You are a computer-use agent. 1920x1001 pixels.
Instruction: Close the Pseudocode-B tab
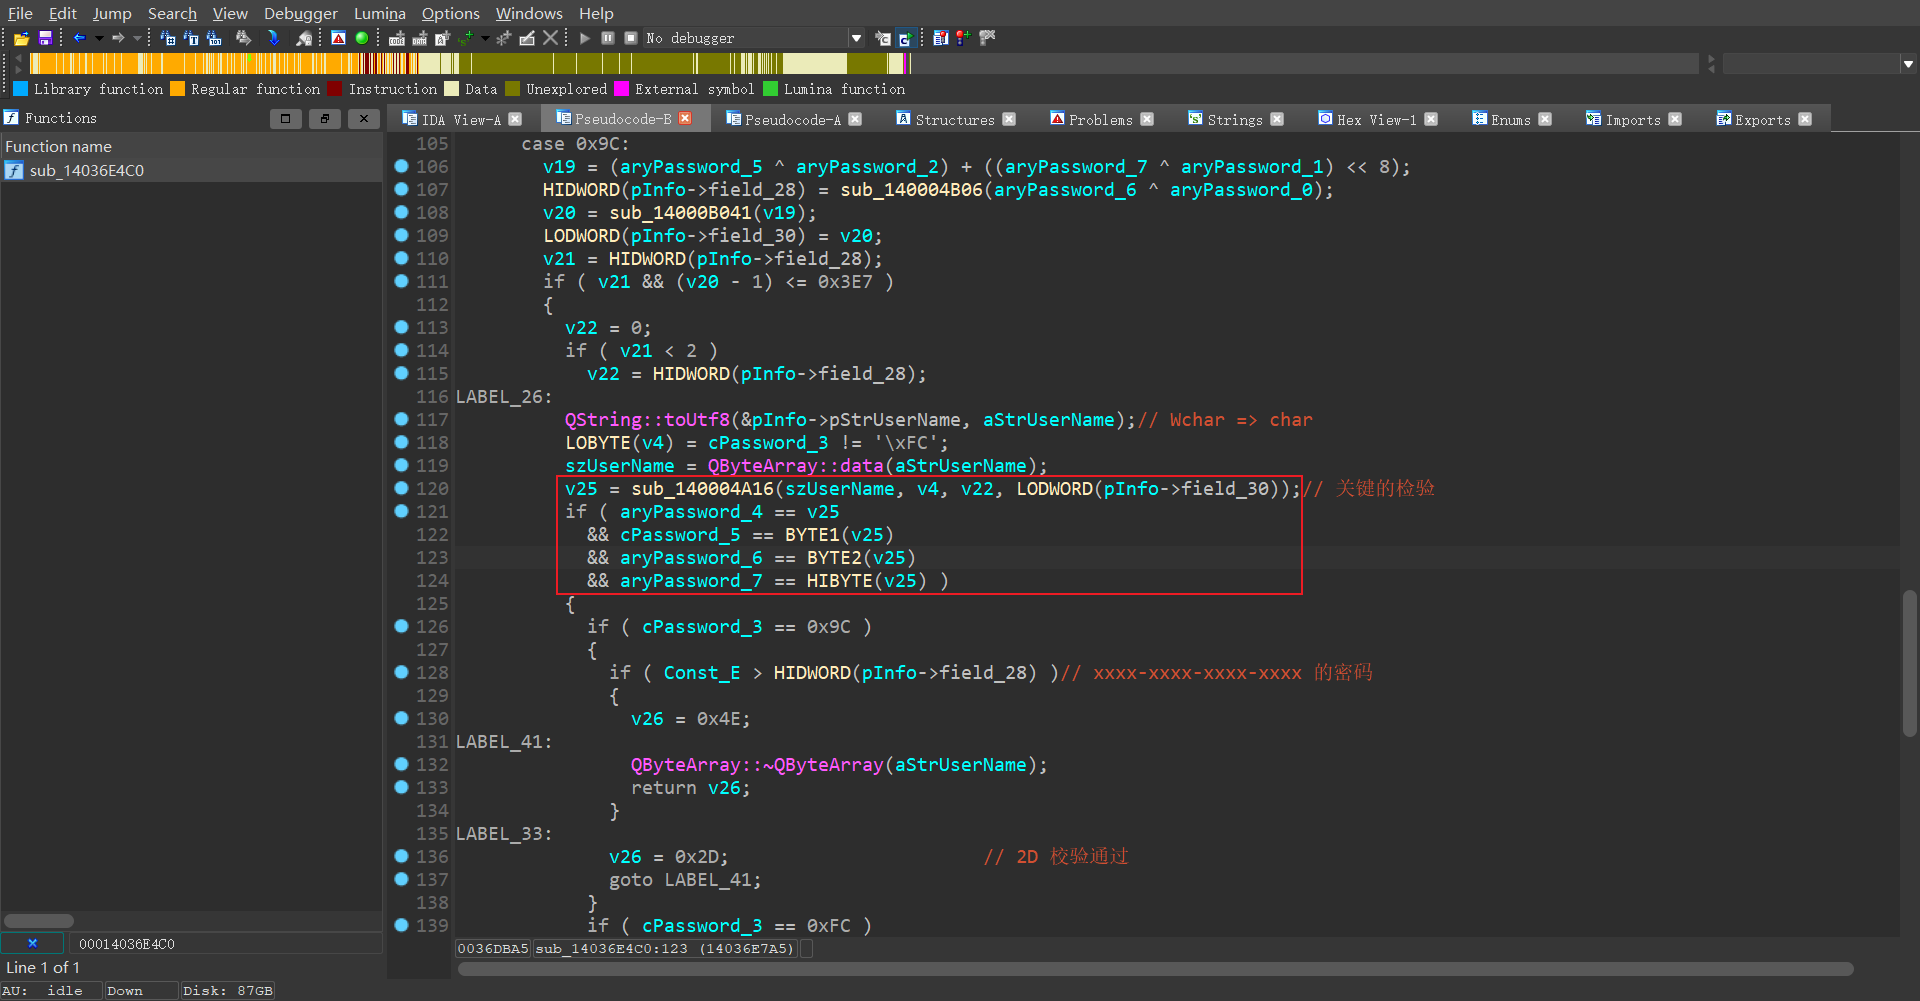pyautogui.click(x=685, y=118)
